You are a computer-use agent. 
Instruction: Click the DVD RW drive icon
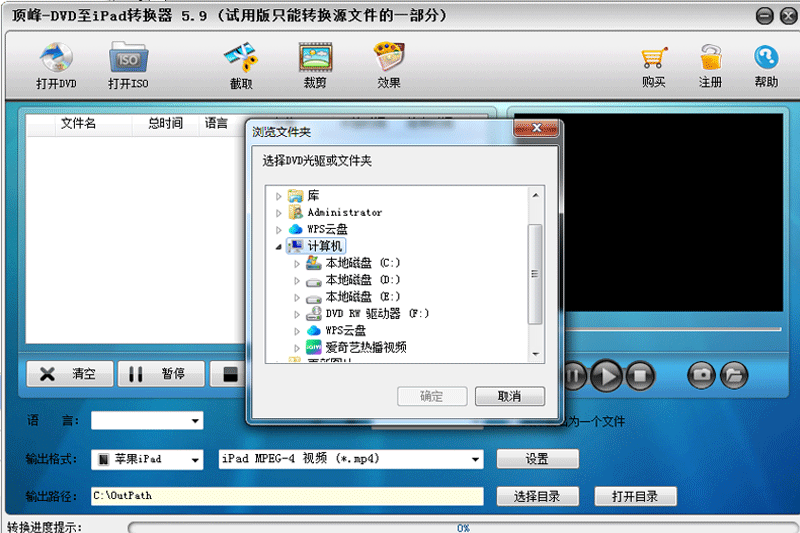(314, 313)
